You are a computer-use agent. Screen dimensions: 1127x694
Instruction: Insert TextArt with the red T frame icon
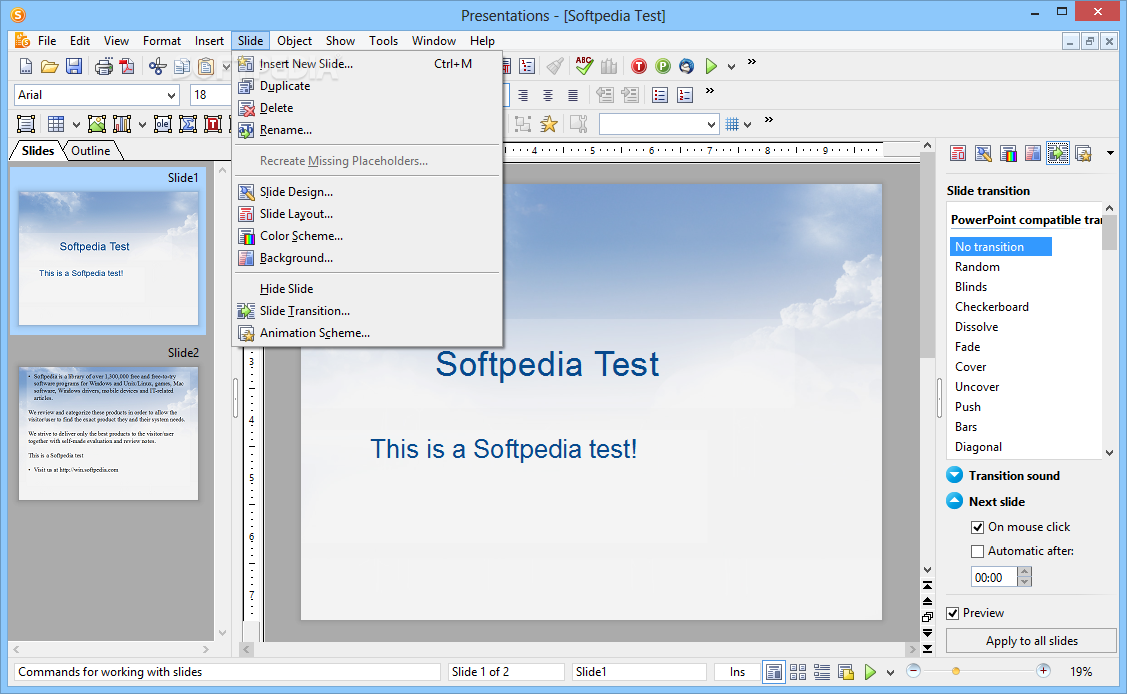click(x=213, y=124)
